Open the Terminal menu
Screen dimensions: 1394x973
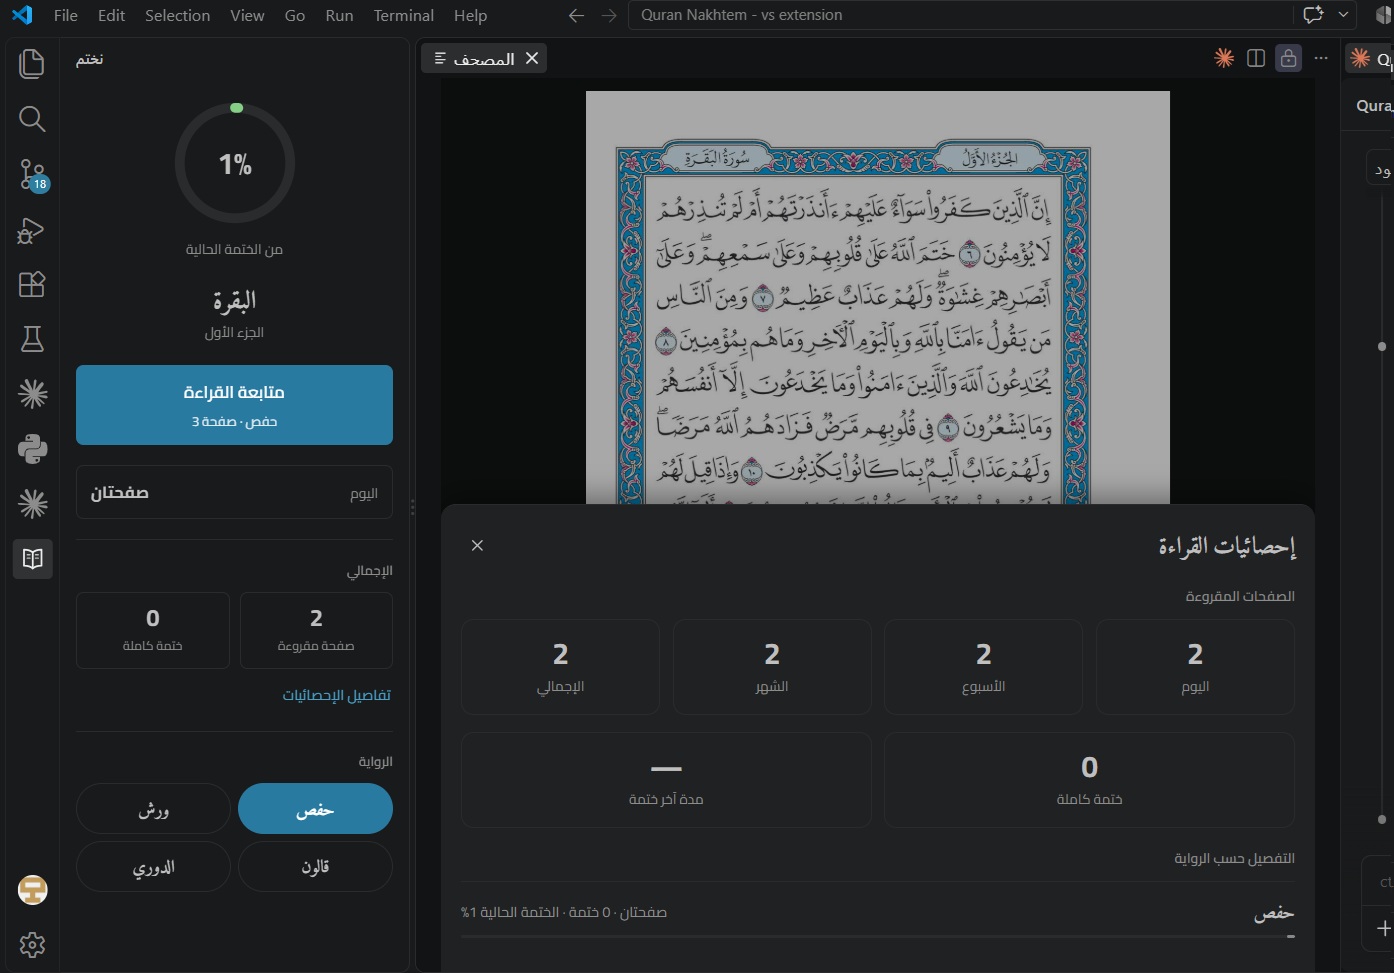pos(403,15)
